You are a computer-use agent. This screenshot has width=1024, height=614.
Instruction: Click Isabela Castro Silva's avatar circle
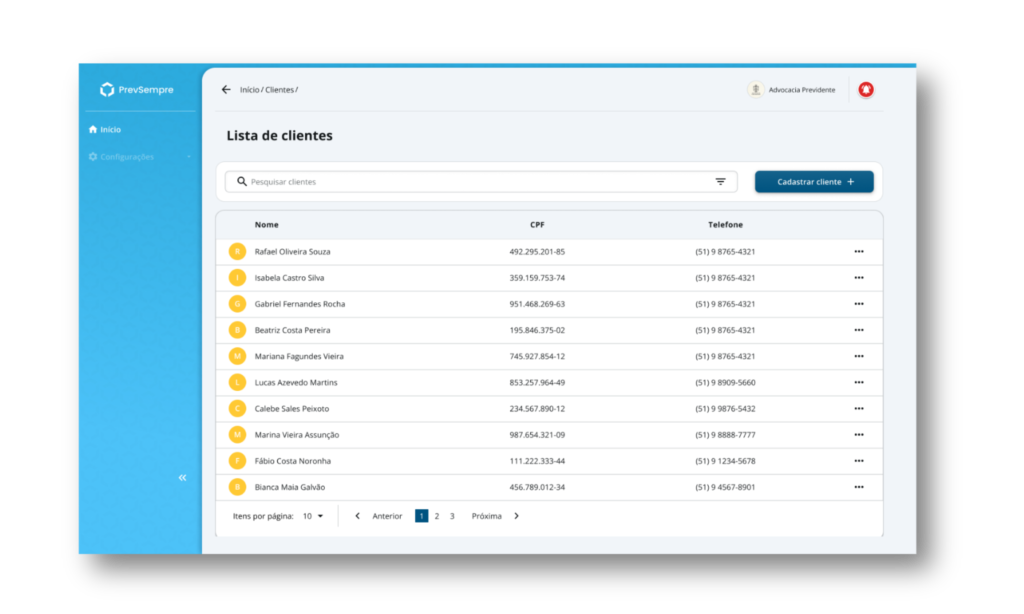tap(237, 278)
